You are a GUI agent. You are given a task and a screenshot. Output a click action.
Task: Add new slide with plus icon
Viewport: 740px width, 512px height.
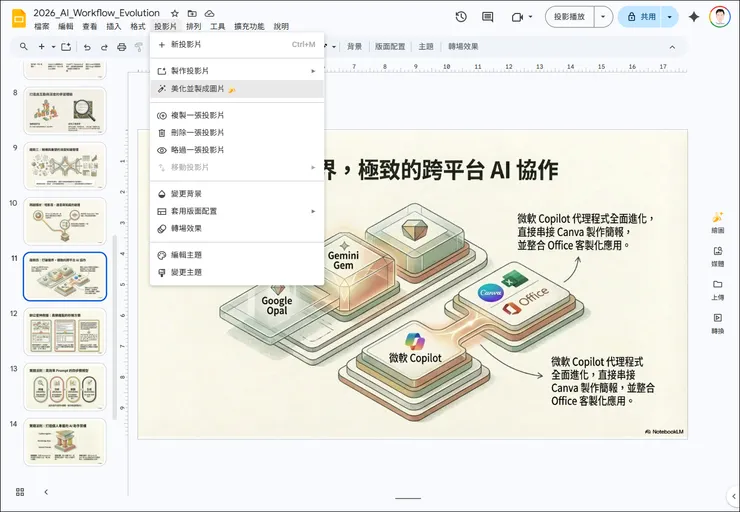pyautogui.click(x=42, y=47)
